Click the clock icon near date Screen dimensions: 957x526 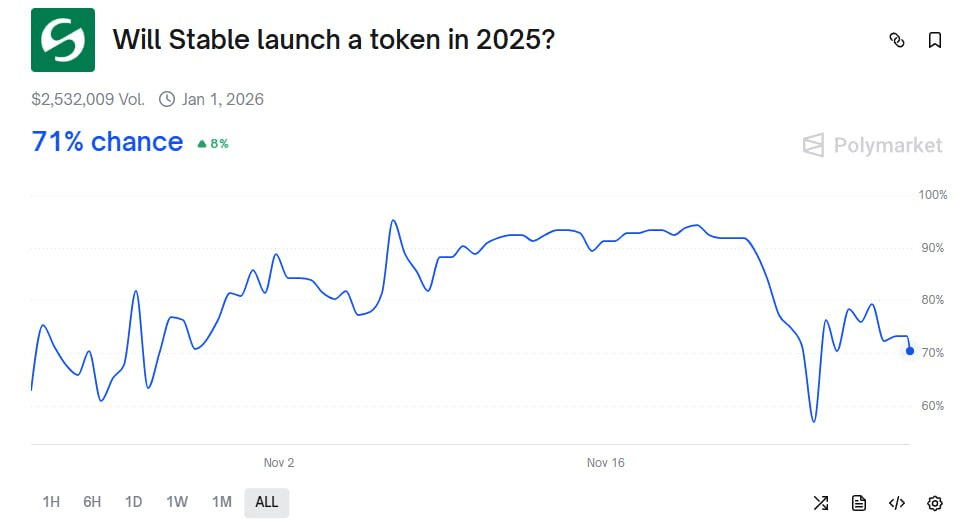[x=166, y=99]
